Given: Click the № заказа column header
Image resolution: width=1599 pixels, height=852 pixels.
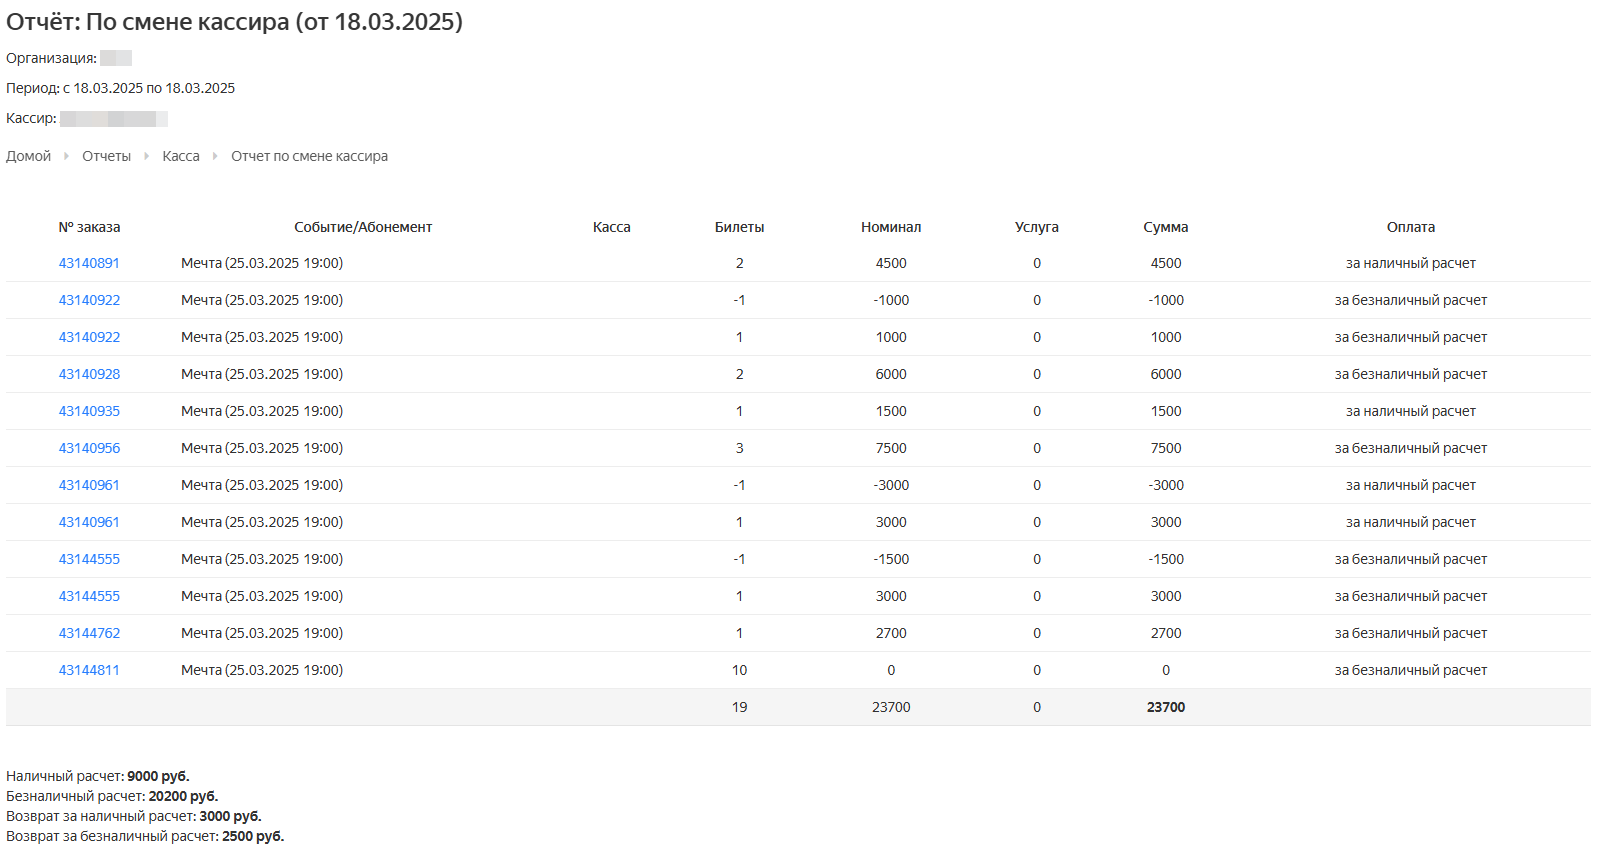Looking at the screenshot, I should (x=89, y=227).
